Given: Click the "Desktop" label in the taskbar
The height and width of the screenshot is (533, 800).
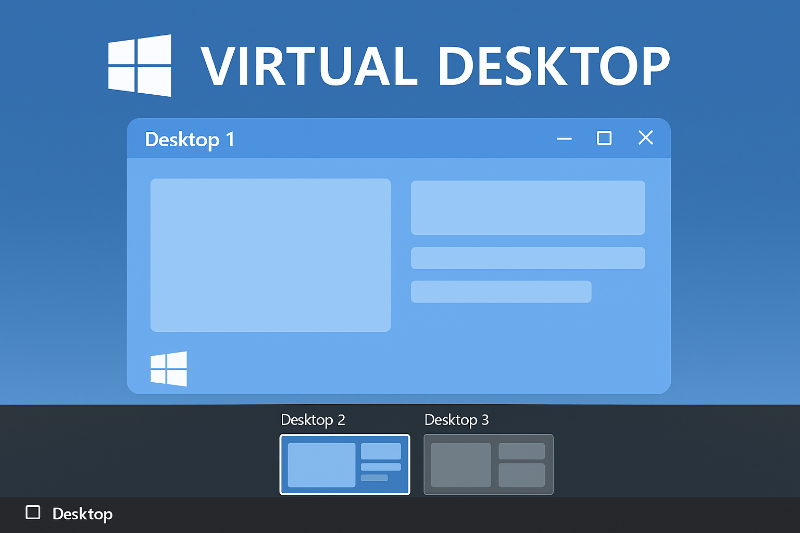Looking at the screenshot, I should click(x=82, y=514).
